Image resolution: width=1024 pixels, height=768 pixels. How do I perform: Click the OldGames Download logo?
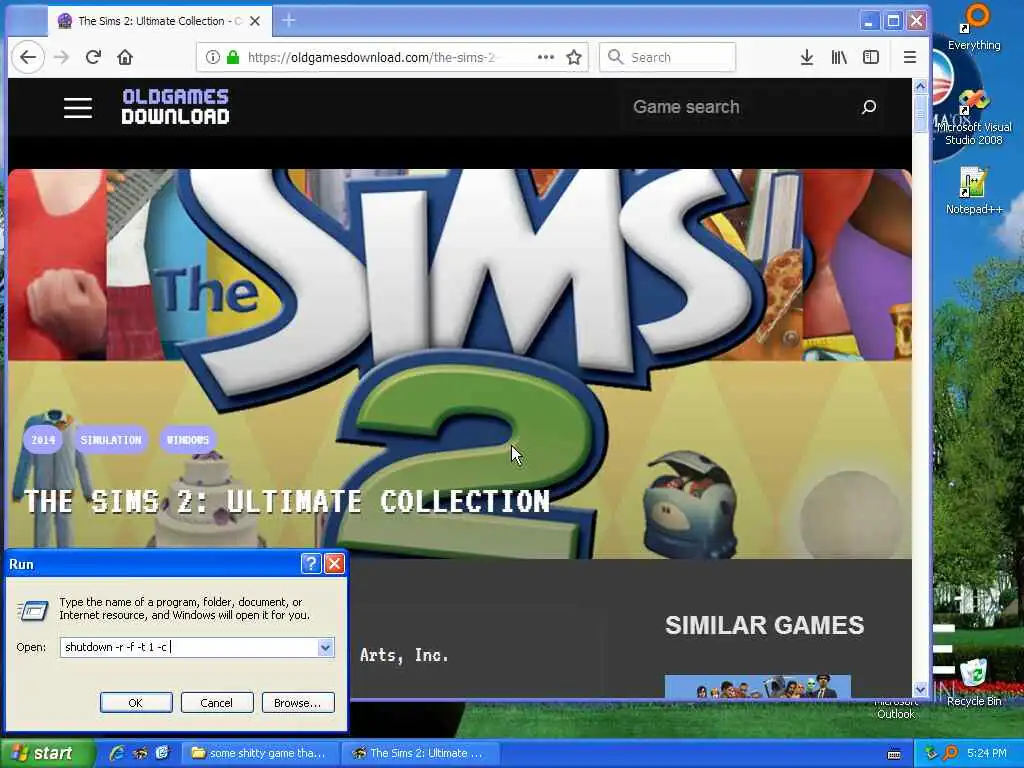tap(175, 106)
